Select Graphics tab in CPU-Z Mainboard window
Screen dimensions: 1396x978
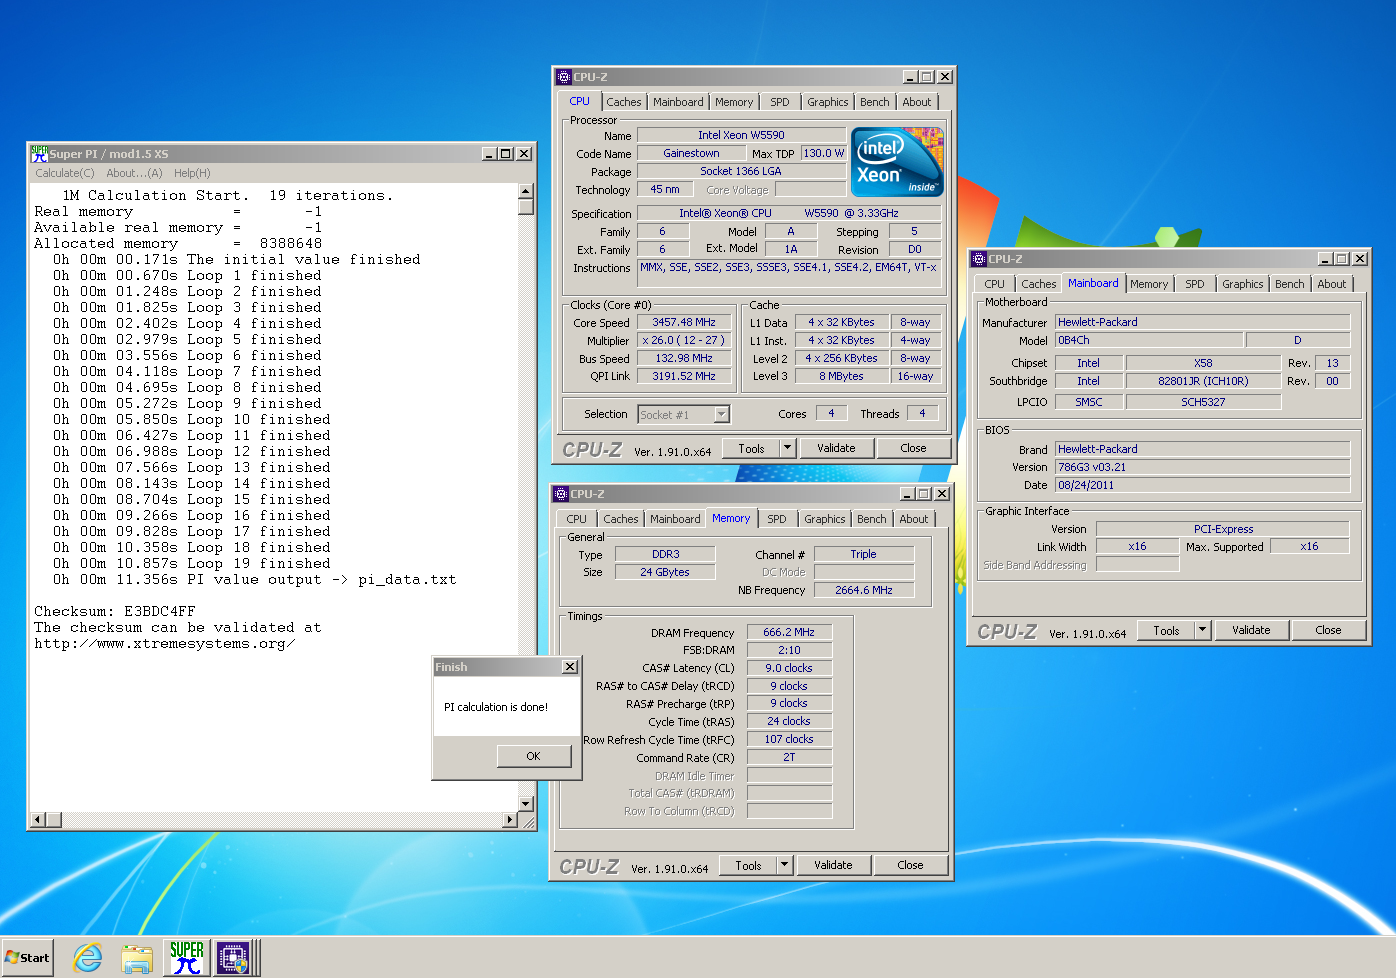click(x=1243, y=284)
